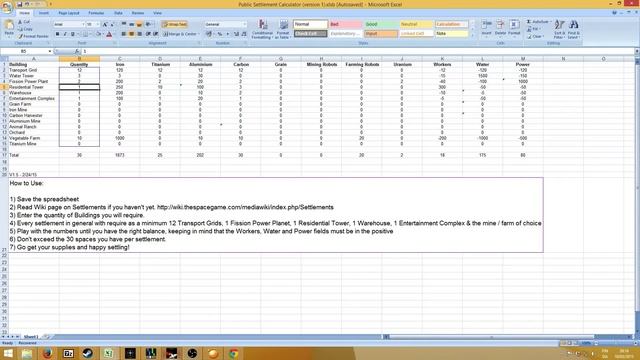The width and height of the screenshot is (640, 360).
Task: Open Format as Table gallery
Action: pos(283,29)
